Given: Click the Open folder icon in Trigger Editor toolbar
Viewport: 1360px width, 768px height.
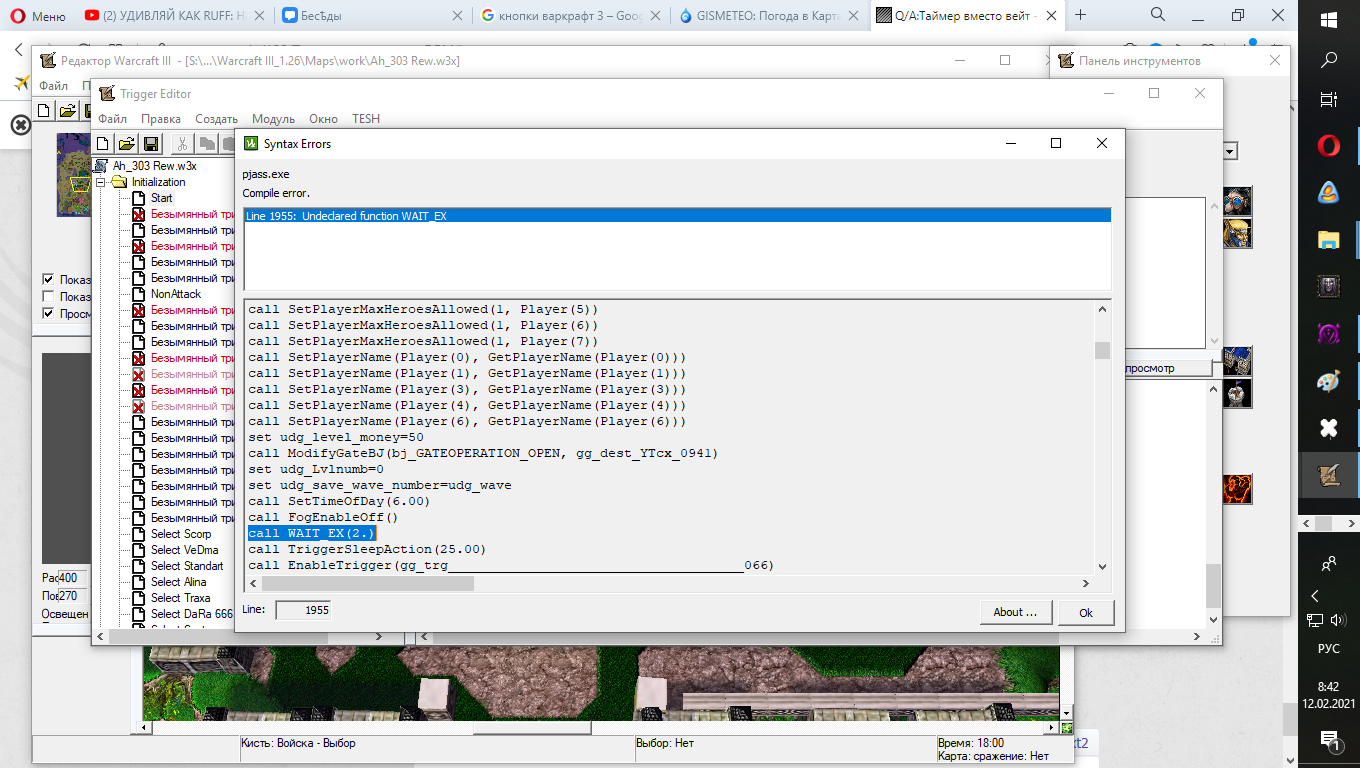Looking at the screenshot, I should pyautogui.click(x=126, y=144).
